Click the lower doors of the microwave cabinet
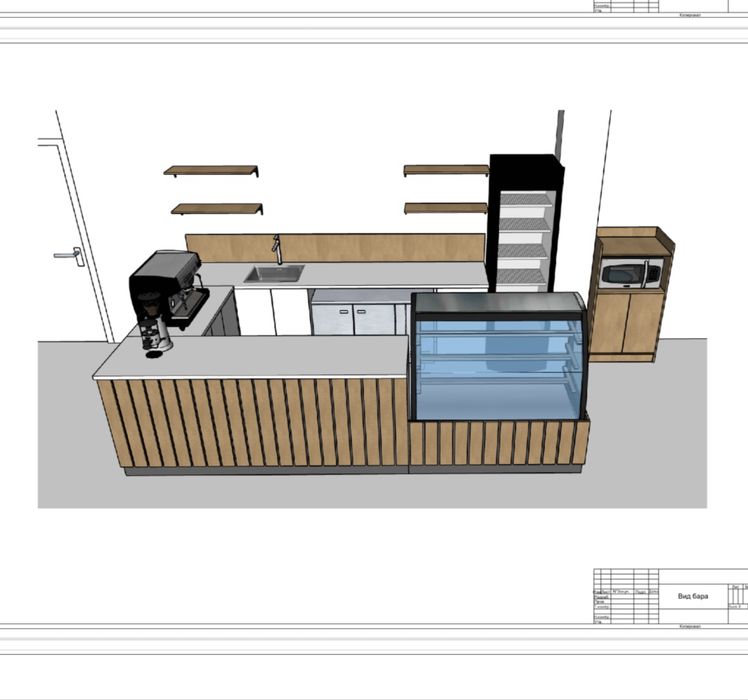748x700 pixels. (x=626, y=324)
